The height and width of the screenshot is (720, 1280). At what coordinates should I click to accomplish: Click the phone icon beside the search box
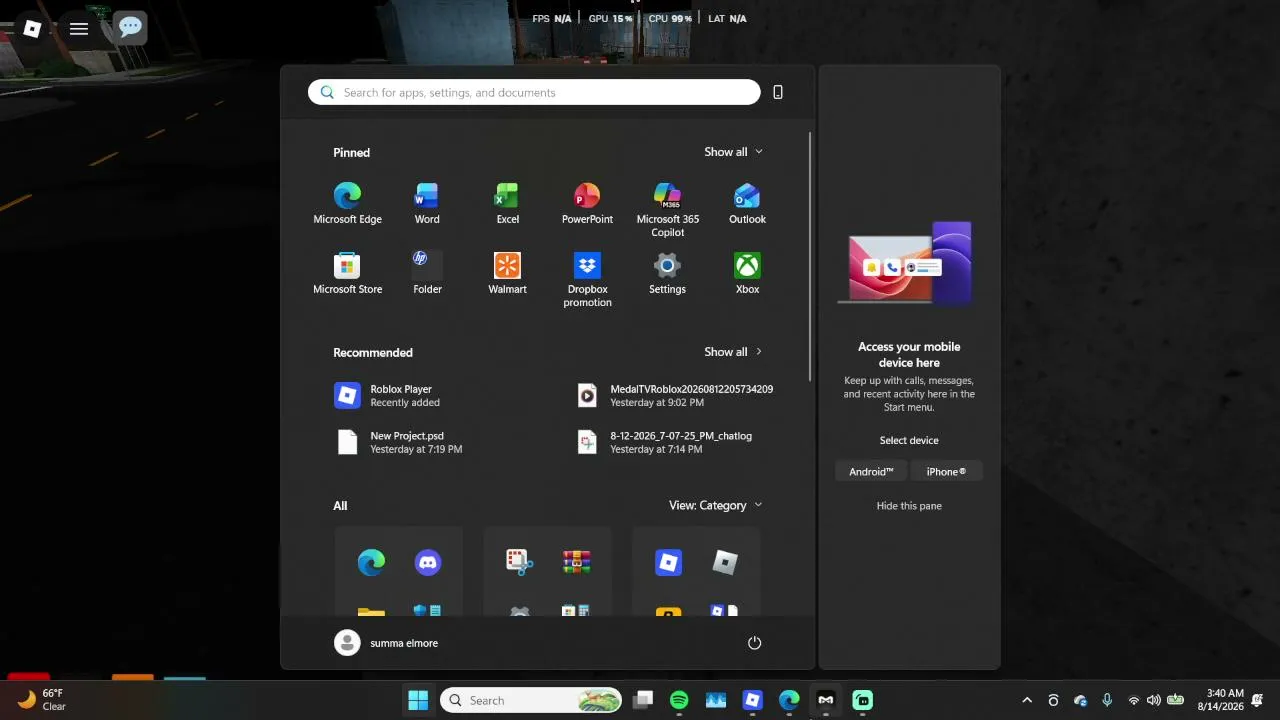coord(778,92)
